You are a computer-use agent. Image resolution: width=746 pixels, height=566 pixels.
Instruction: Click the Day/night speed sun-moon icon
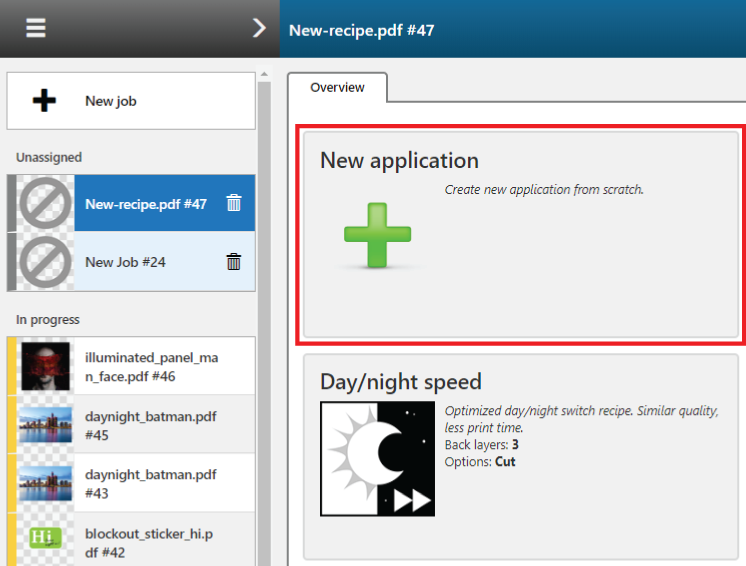point(377,459)
